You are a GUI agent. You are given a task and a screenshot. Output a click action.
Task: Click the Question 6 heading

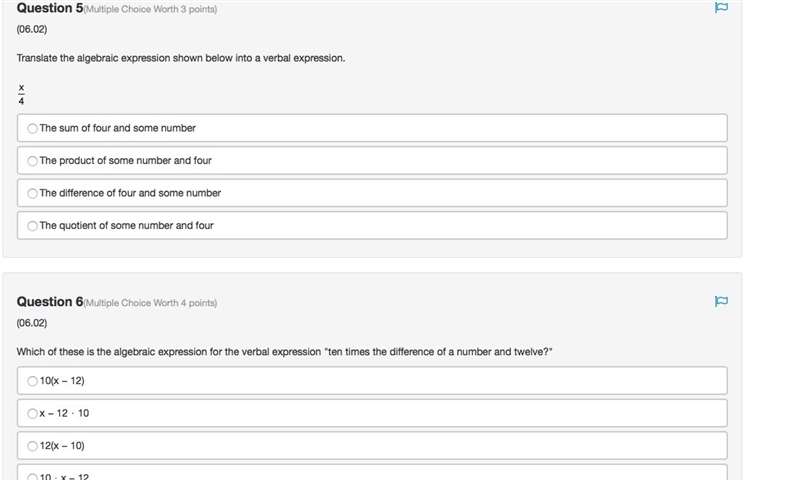coord(49,301)
